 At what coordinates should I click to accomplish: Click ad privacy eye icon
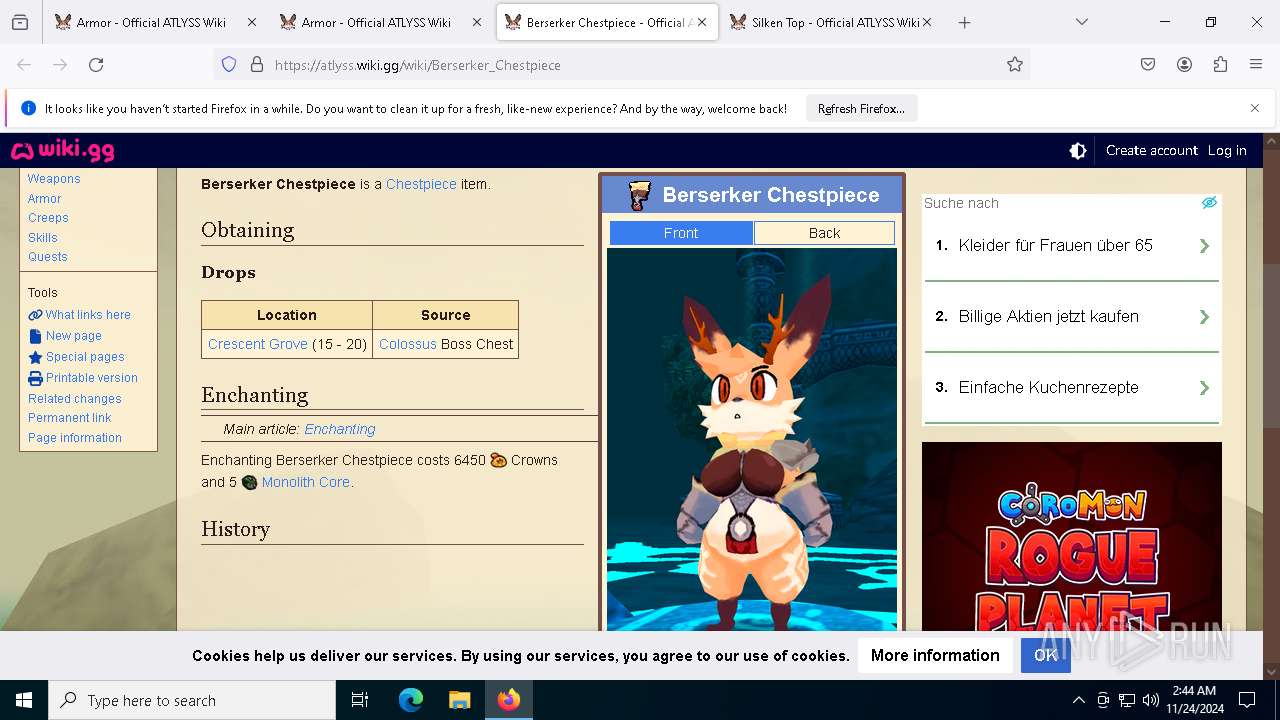pos(1209,203)
